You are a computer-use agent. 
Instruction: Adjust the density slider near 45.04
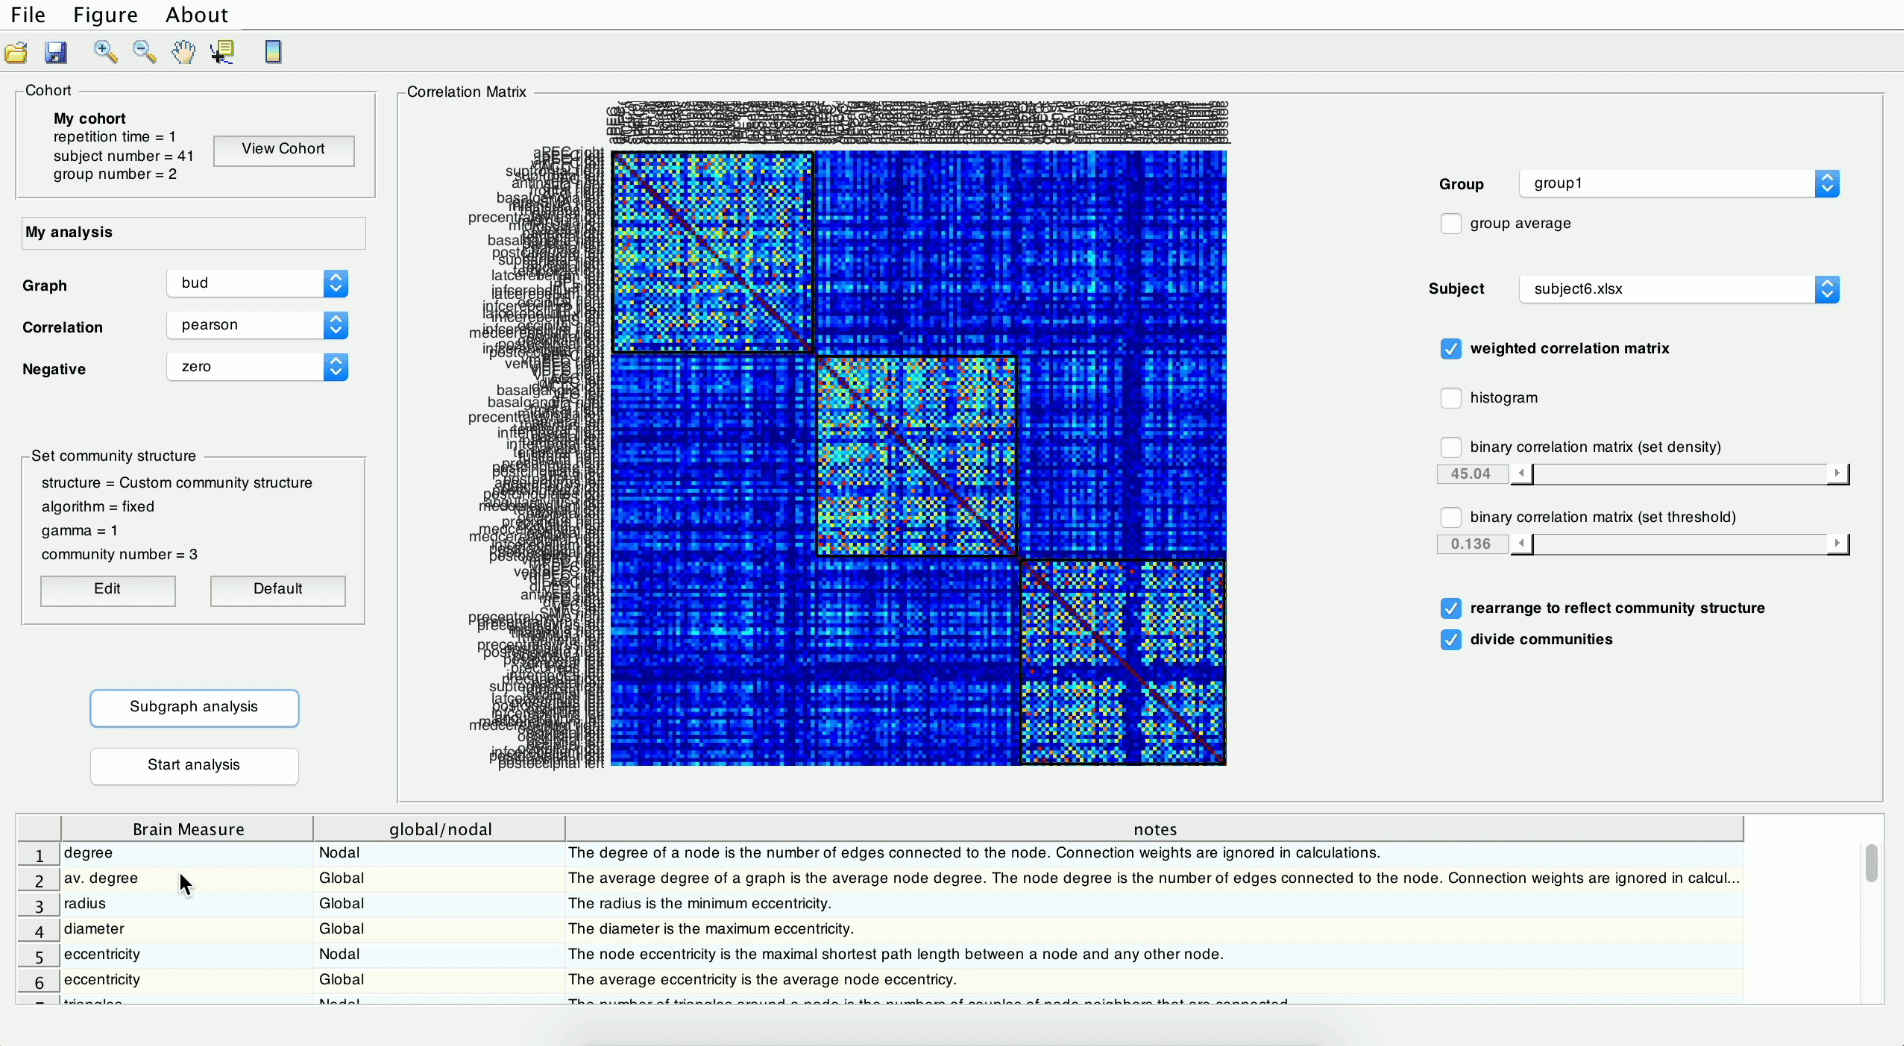pyautogui.click(x=1680, y=474)
